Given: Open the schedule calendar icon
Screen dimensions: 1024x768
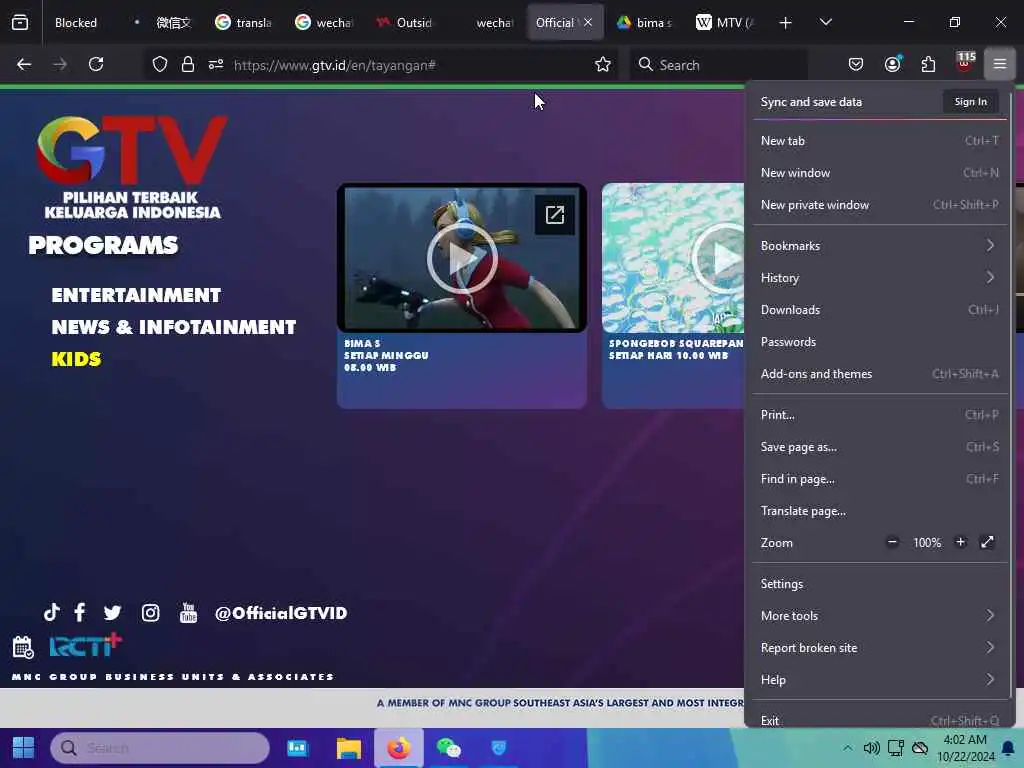Looking at the screenshot, I should click(x=23, y=647).
